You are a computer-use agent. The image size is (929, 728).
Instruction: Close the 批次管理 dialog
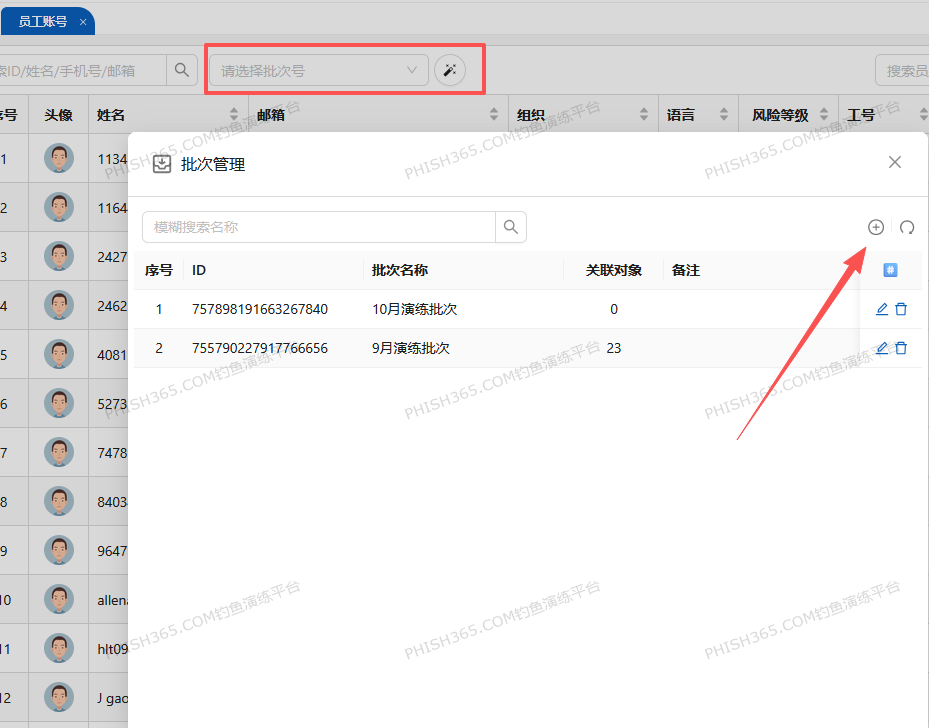895,162
